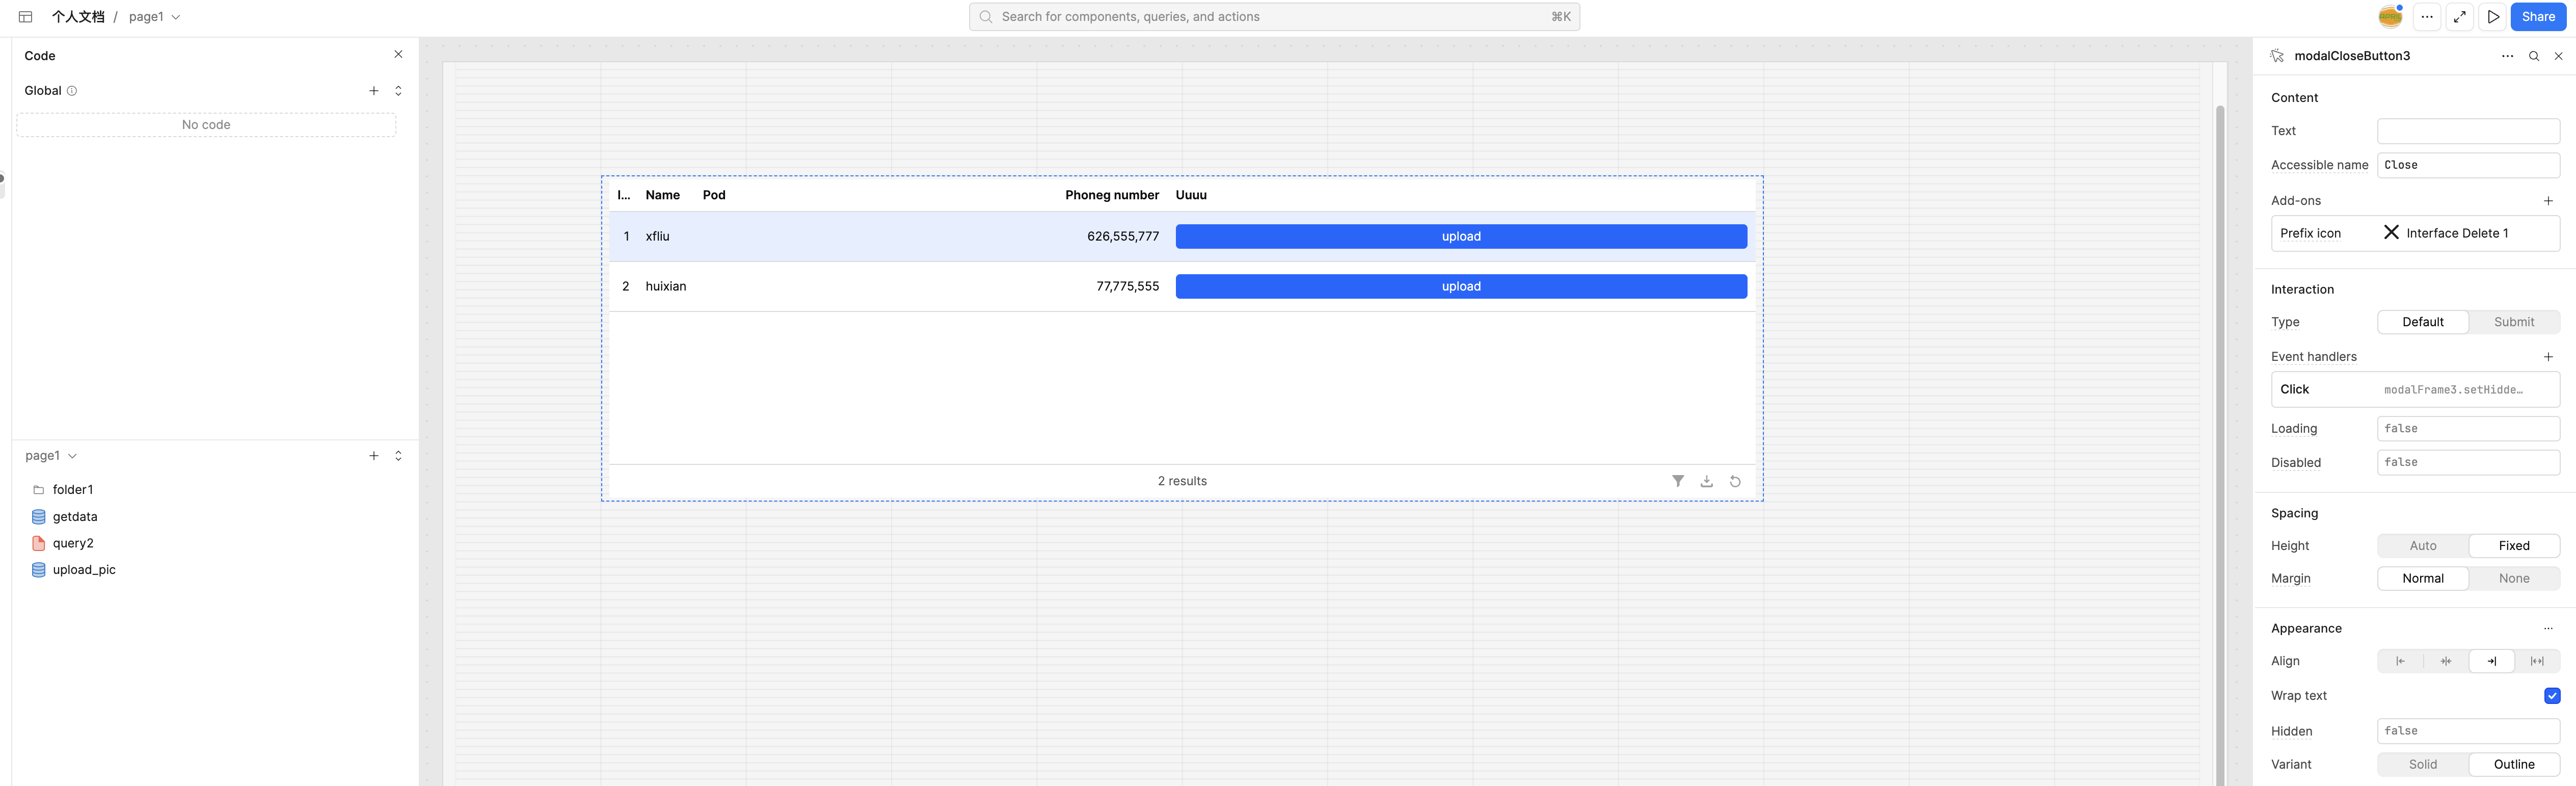2576x786 pixels.
Task: Collapse the page1 code section
Action: (398, 456)
